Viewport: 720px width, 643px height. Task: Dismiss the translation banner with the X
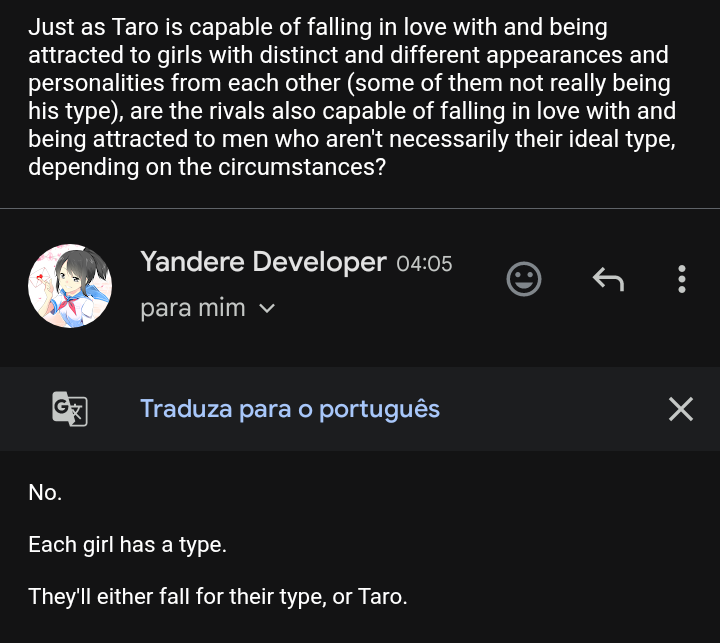pyautogui.click(x=681, y=408)
